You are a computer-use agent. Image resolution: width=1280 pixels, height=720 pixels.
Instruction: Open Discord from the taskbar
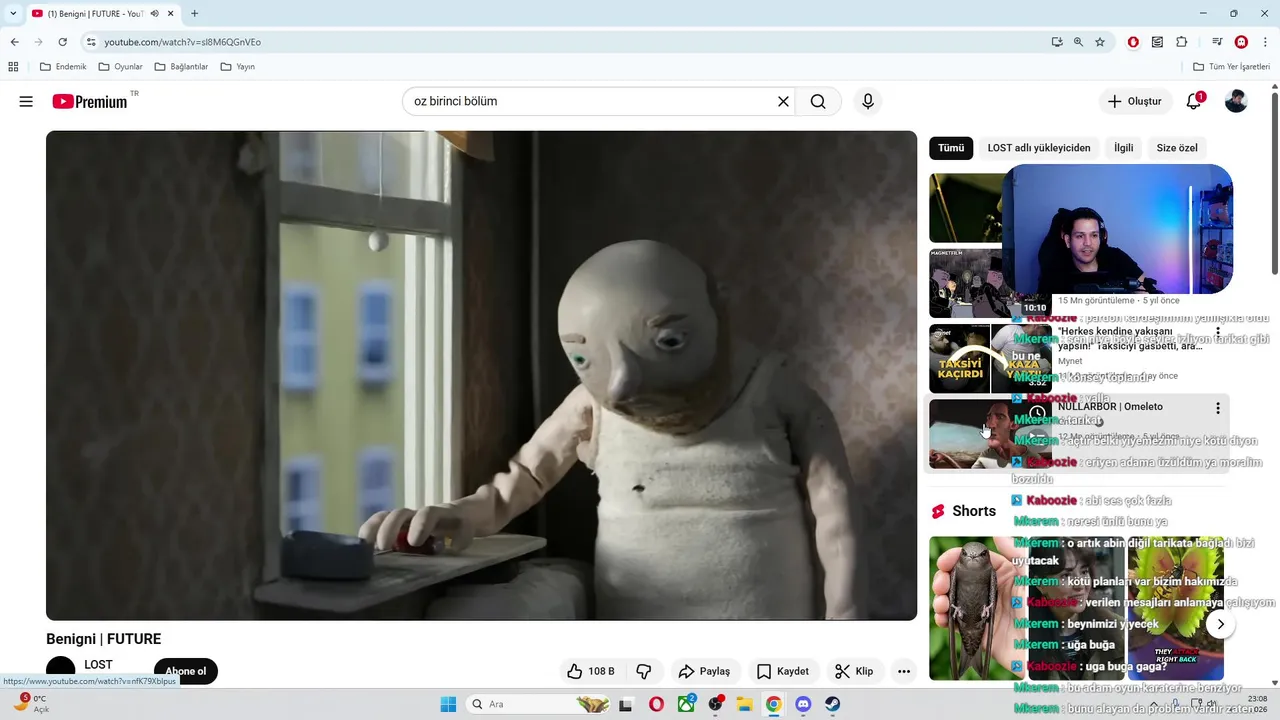(802, 704)
